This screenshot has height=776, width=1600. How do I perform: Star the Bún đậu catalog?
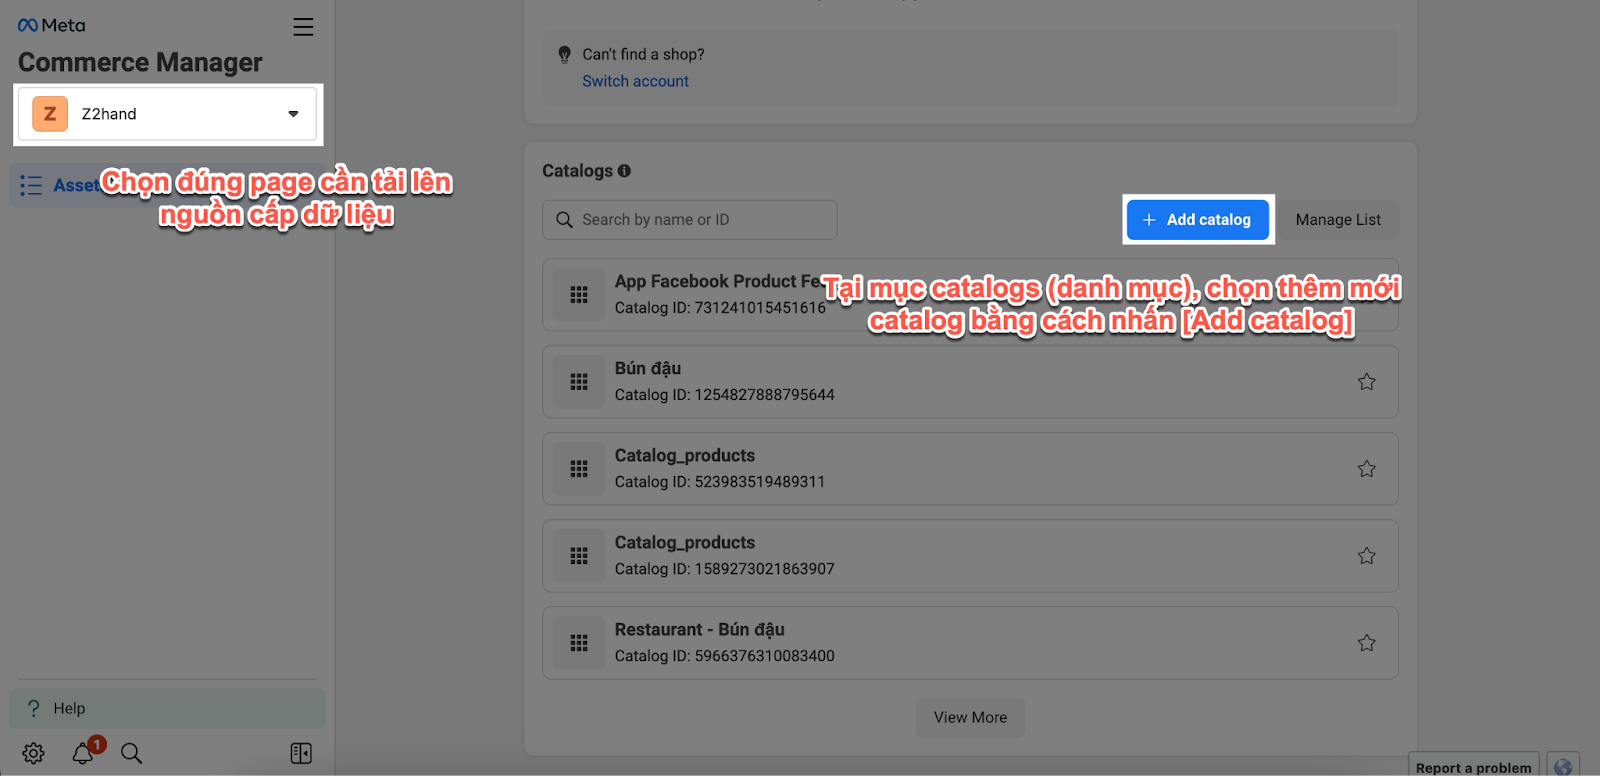[1367, 382]
